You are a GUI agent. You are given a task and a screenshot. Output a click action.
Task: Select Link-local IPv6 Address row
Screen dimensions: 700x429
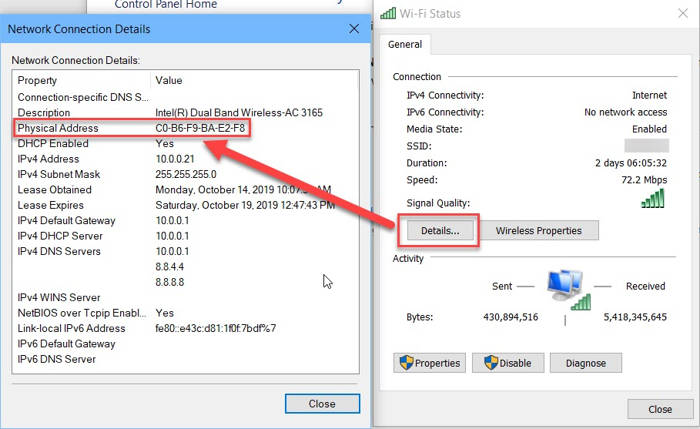tap(185, 329)
